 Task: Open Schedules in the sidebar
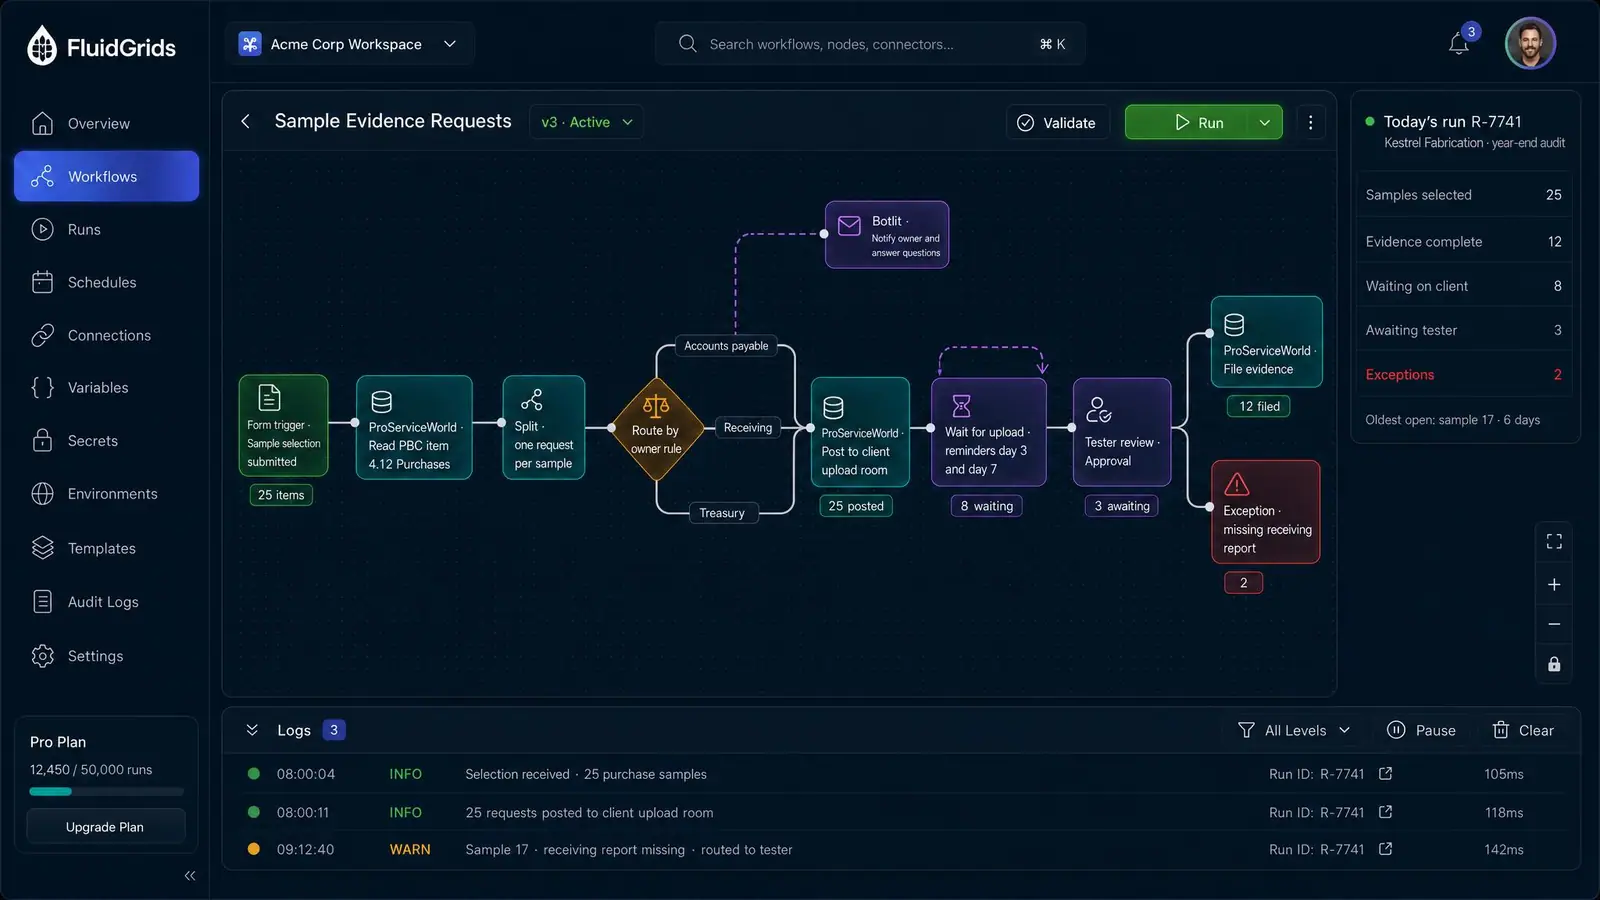click(106, 282)
